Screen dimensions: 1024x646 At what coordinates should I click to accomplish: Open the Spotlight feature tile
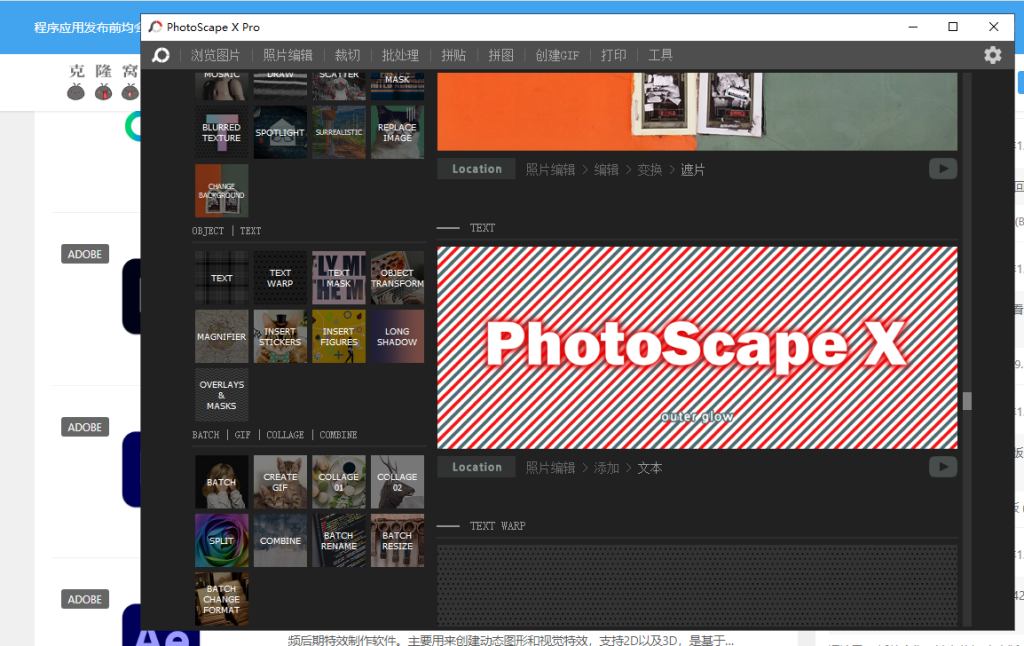280,133
